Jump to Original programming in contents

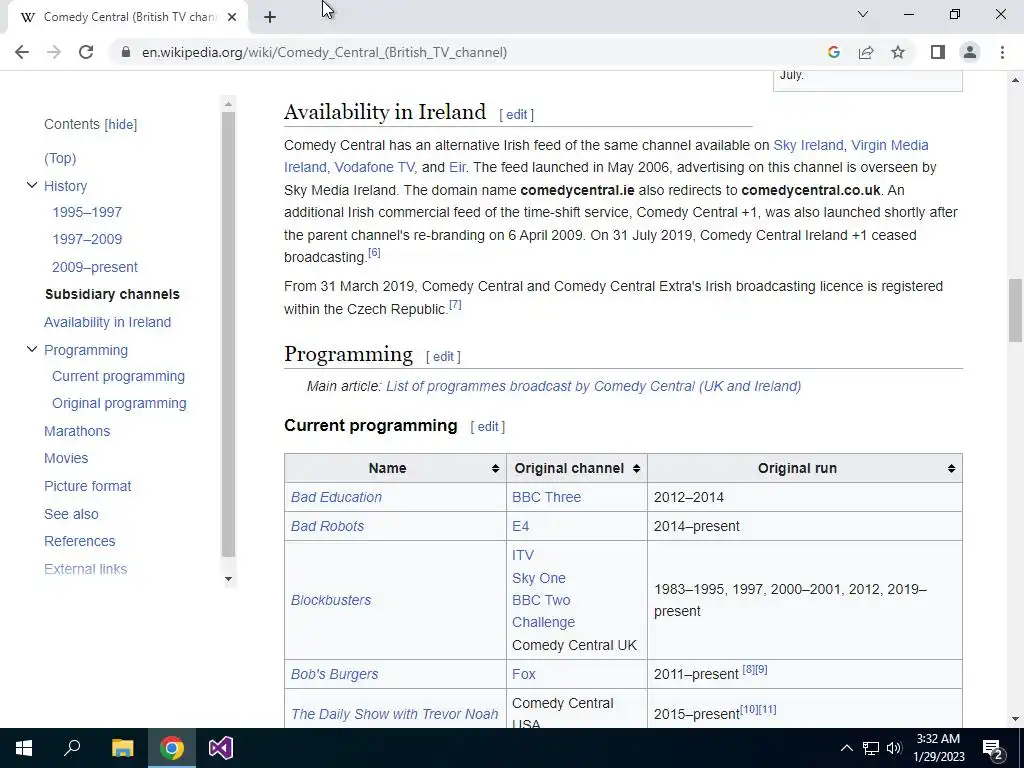point(119,403)
